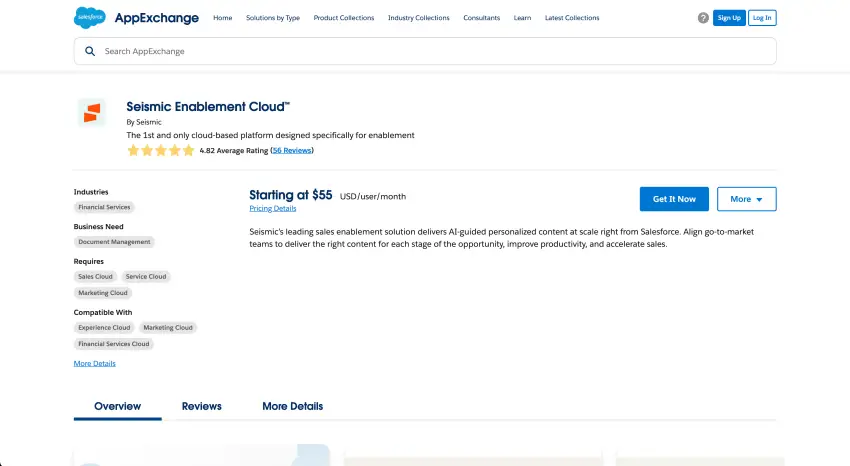850x466 pixels.
Task: Click the Sign Up button
Action: [x=729, y=18]
